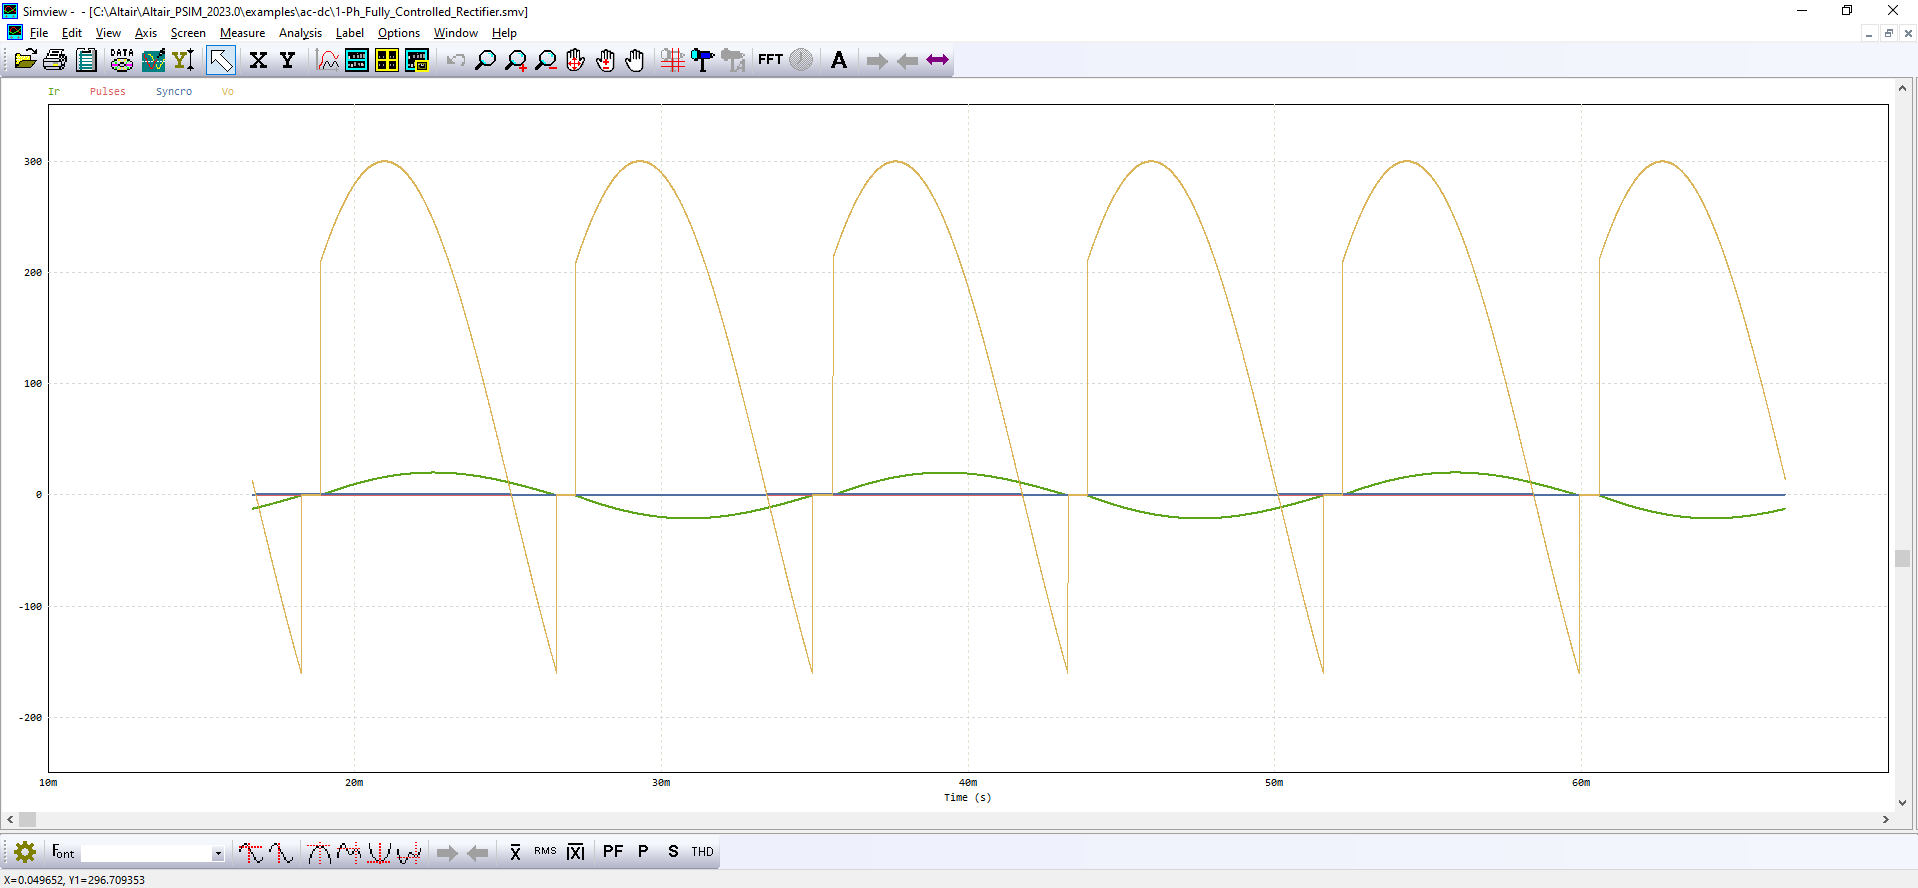The height and width of the screenshot is (888, 1918).
Task: Click the Y axis button
Action: 288,60
